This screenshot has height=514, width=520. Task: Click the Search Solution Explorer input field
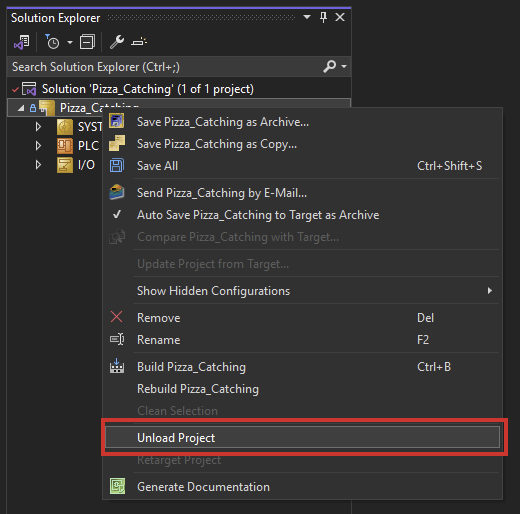(165, 67)
